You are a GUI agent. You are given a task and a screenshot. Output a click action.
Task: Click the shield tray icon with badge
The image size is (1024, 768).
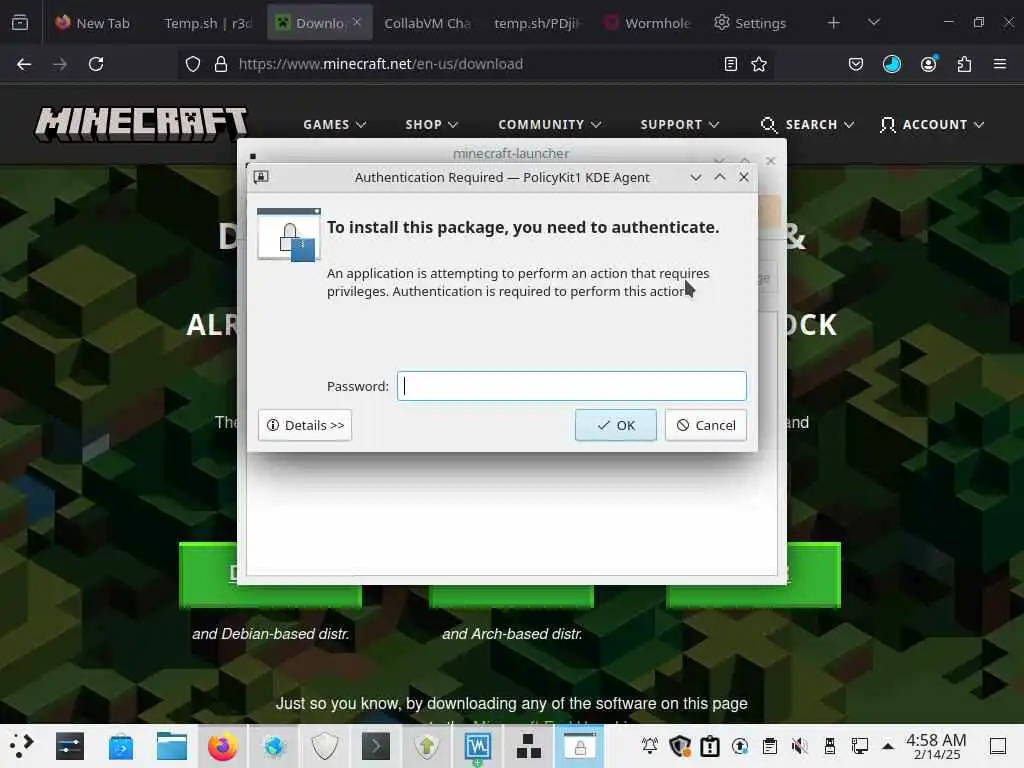coord(680,746)
